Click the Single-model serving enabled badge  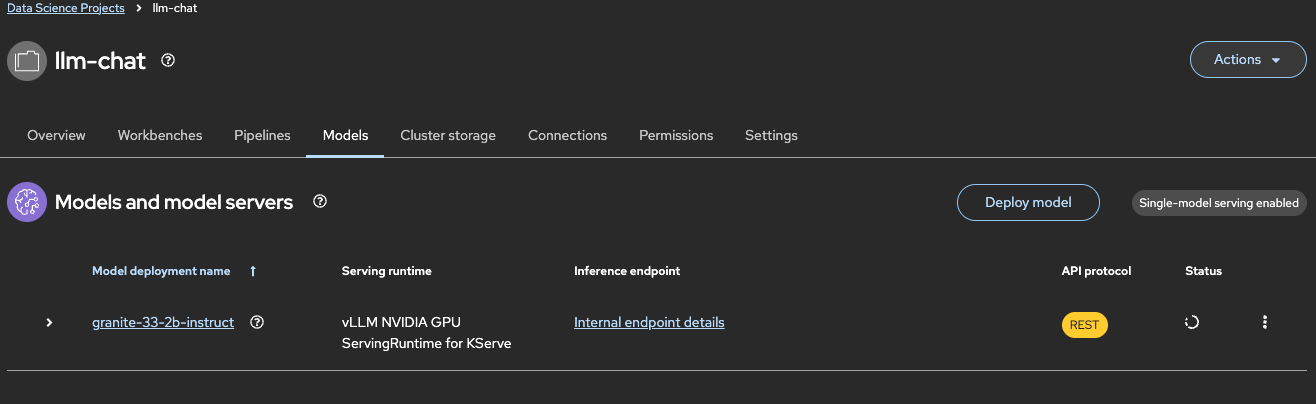pyautogui.click(x=1219, y=203)
